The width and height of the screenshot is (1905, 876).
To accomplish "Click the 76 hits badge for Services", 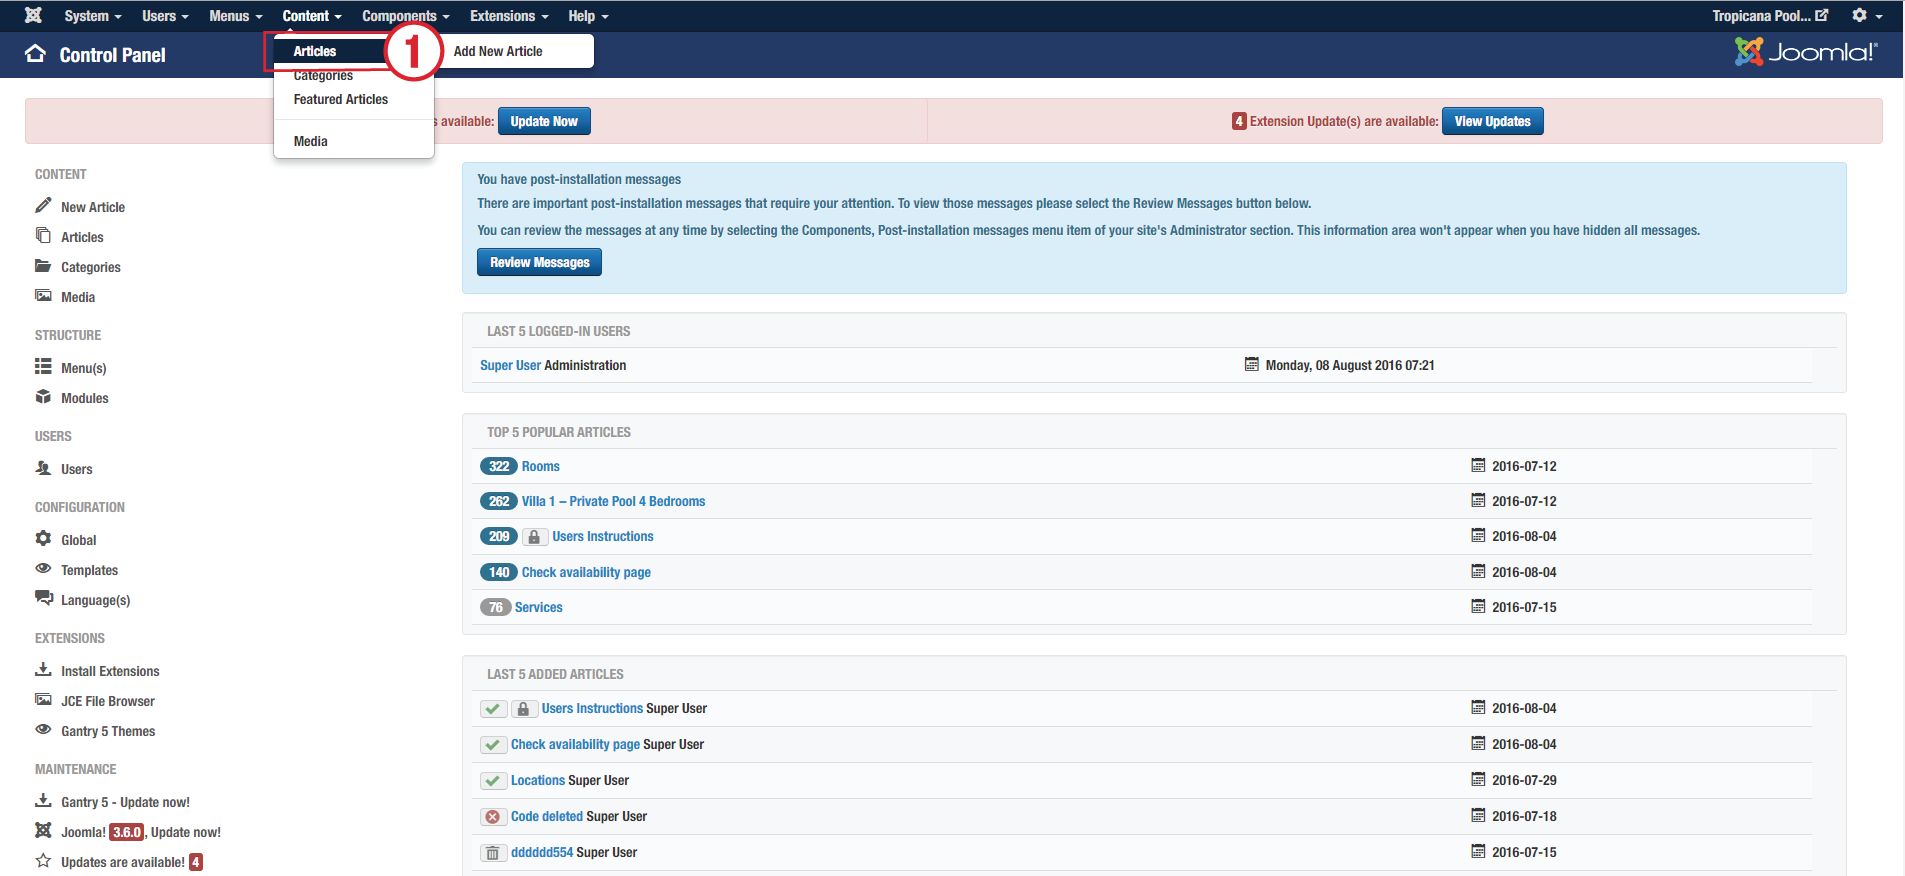I will (495, 607).
